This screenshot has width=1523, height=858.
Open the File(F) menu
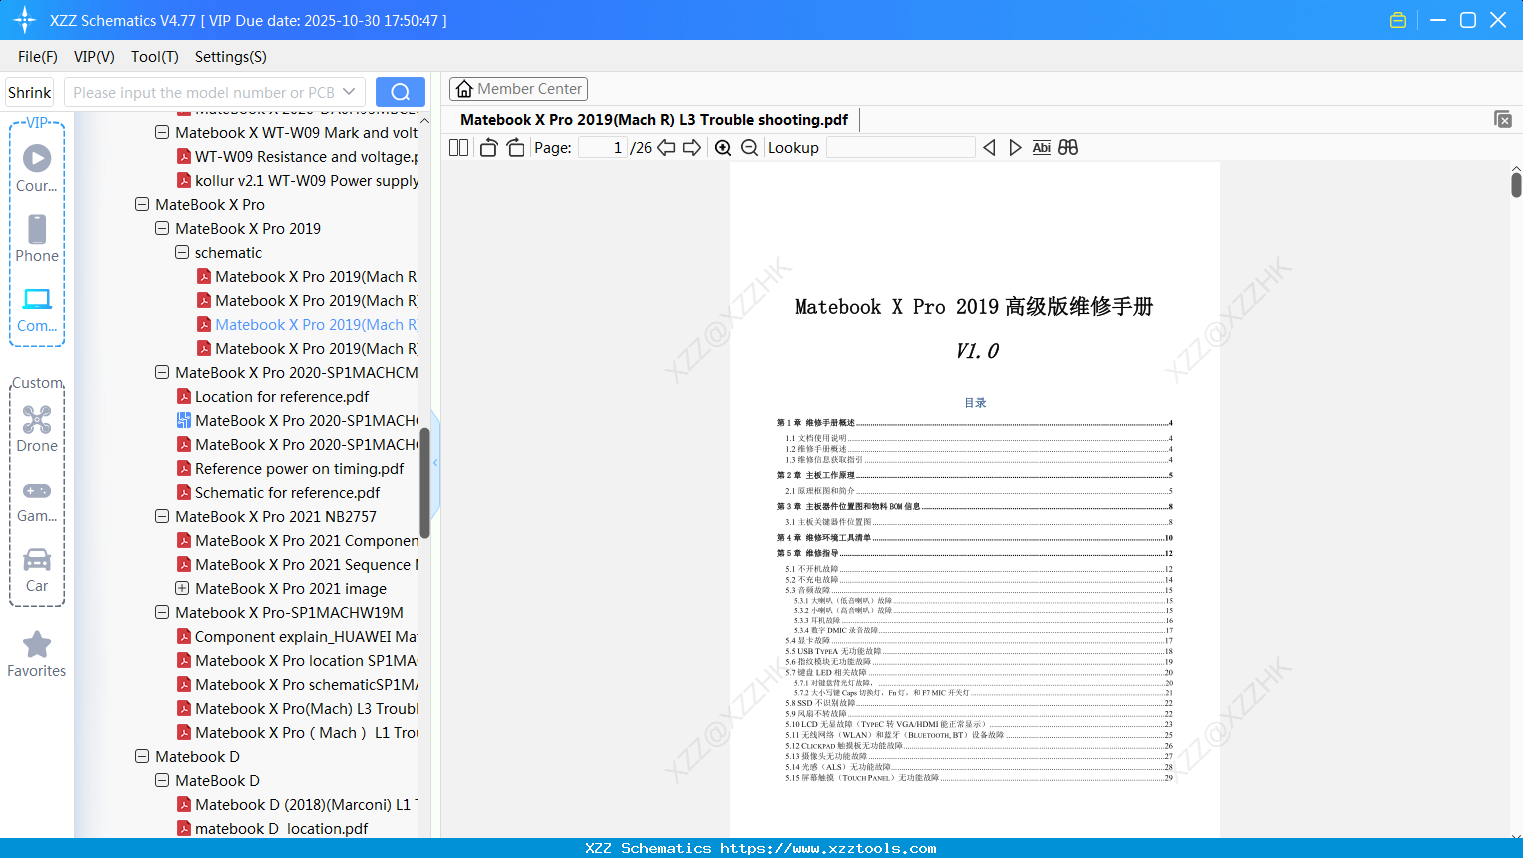(38, 57)
